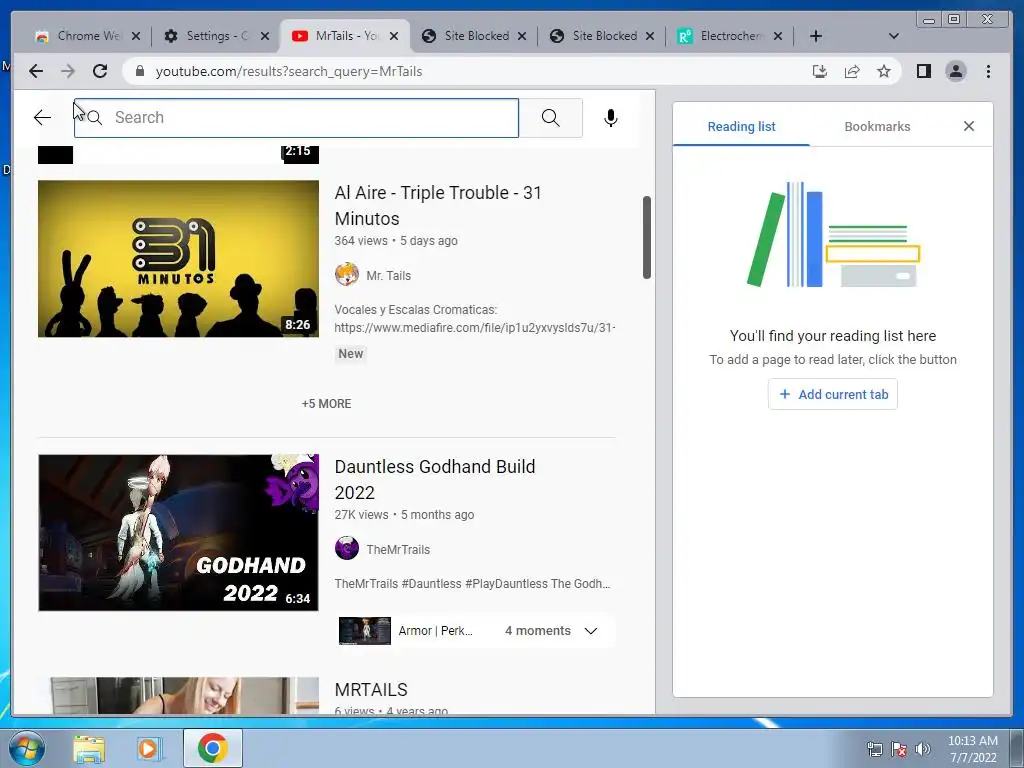Click the YouTube search magnifier button
Viewport: 1024px width, 768px height.
(551, 118)
